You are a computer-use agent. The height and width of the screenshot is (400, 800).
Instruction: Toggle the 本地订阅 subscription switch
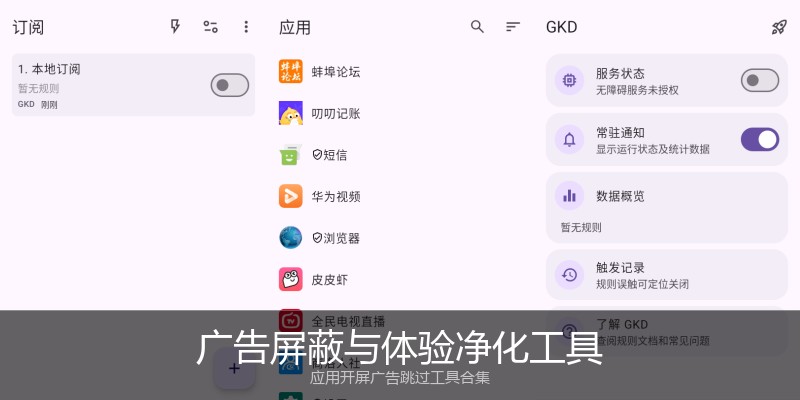[x=230, y=85]
